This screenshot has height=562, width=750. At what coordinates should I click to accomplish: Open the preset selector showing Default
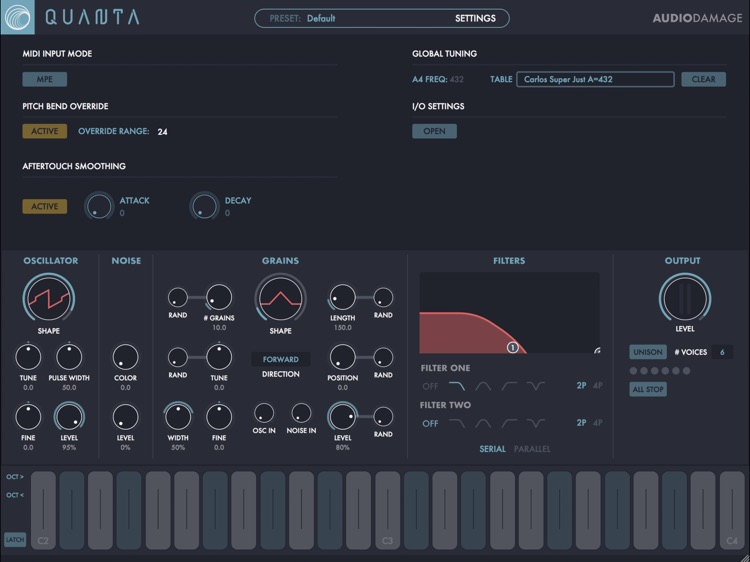321,19
